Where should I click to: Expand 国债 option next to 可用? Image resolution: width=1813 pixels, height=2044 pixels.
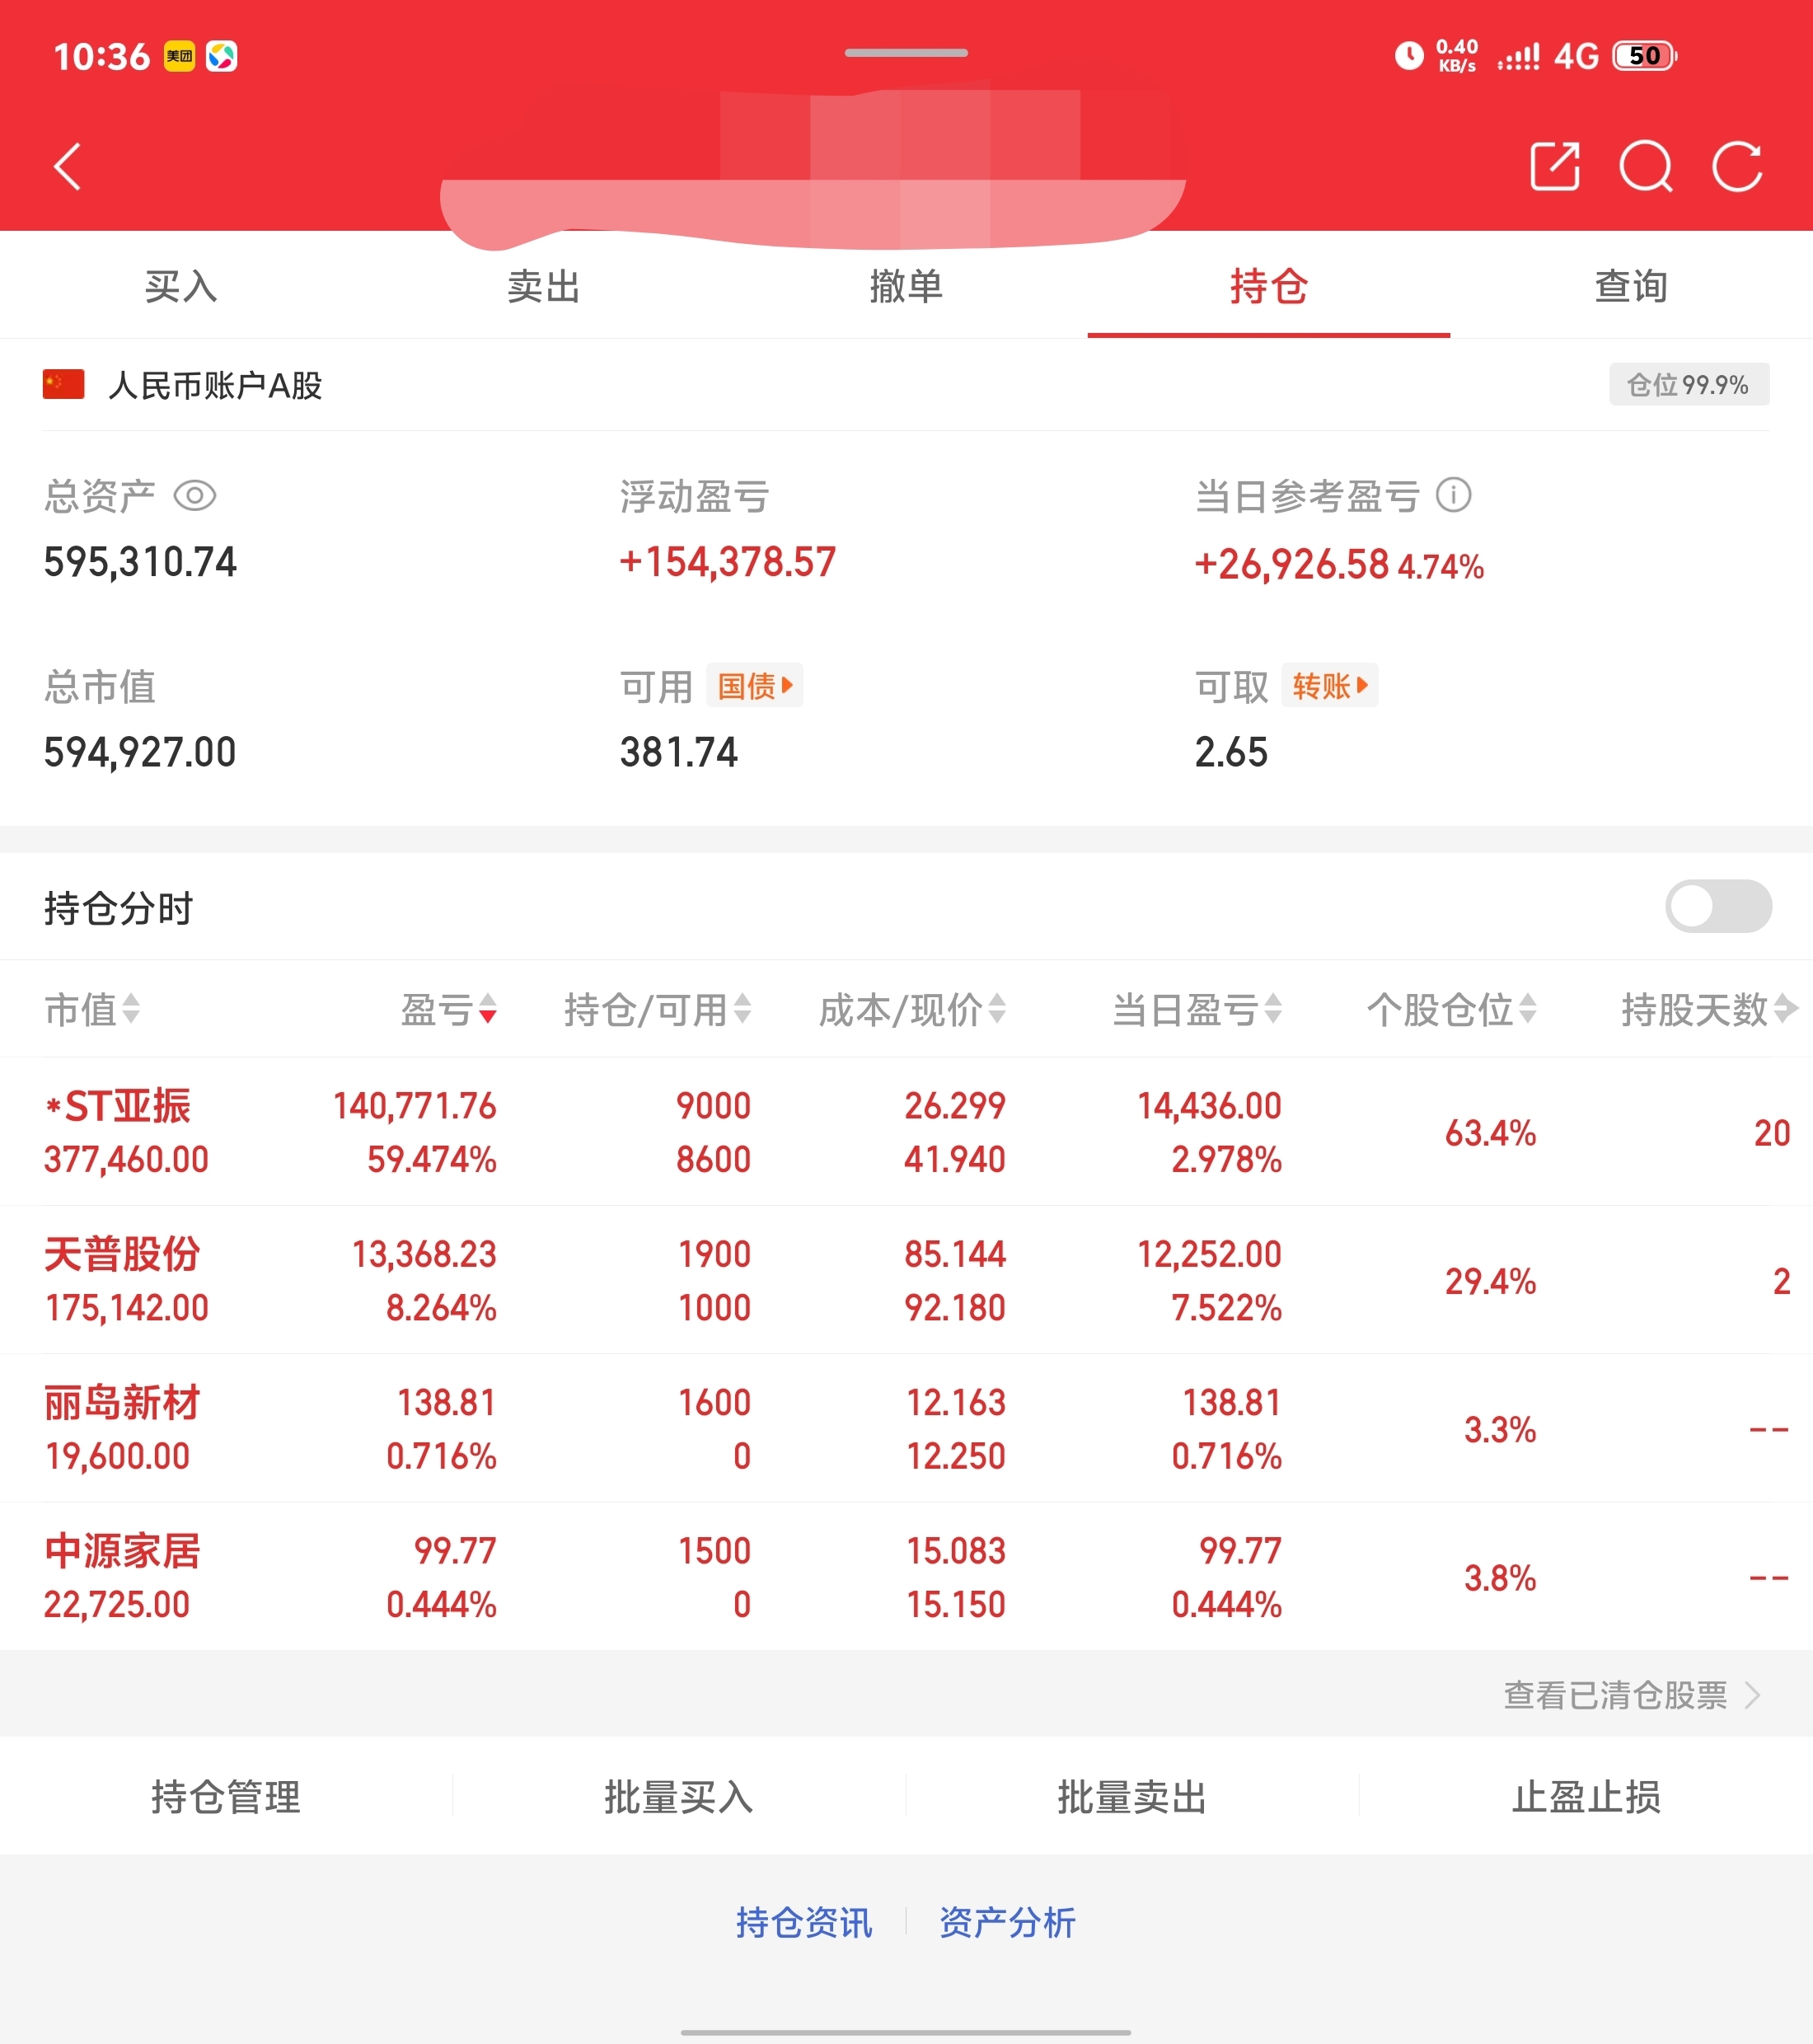click(754, 686)
